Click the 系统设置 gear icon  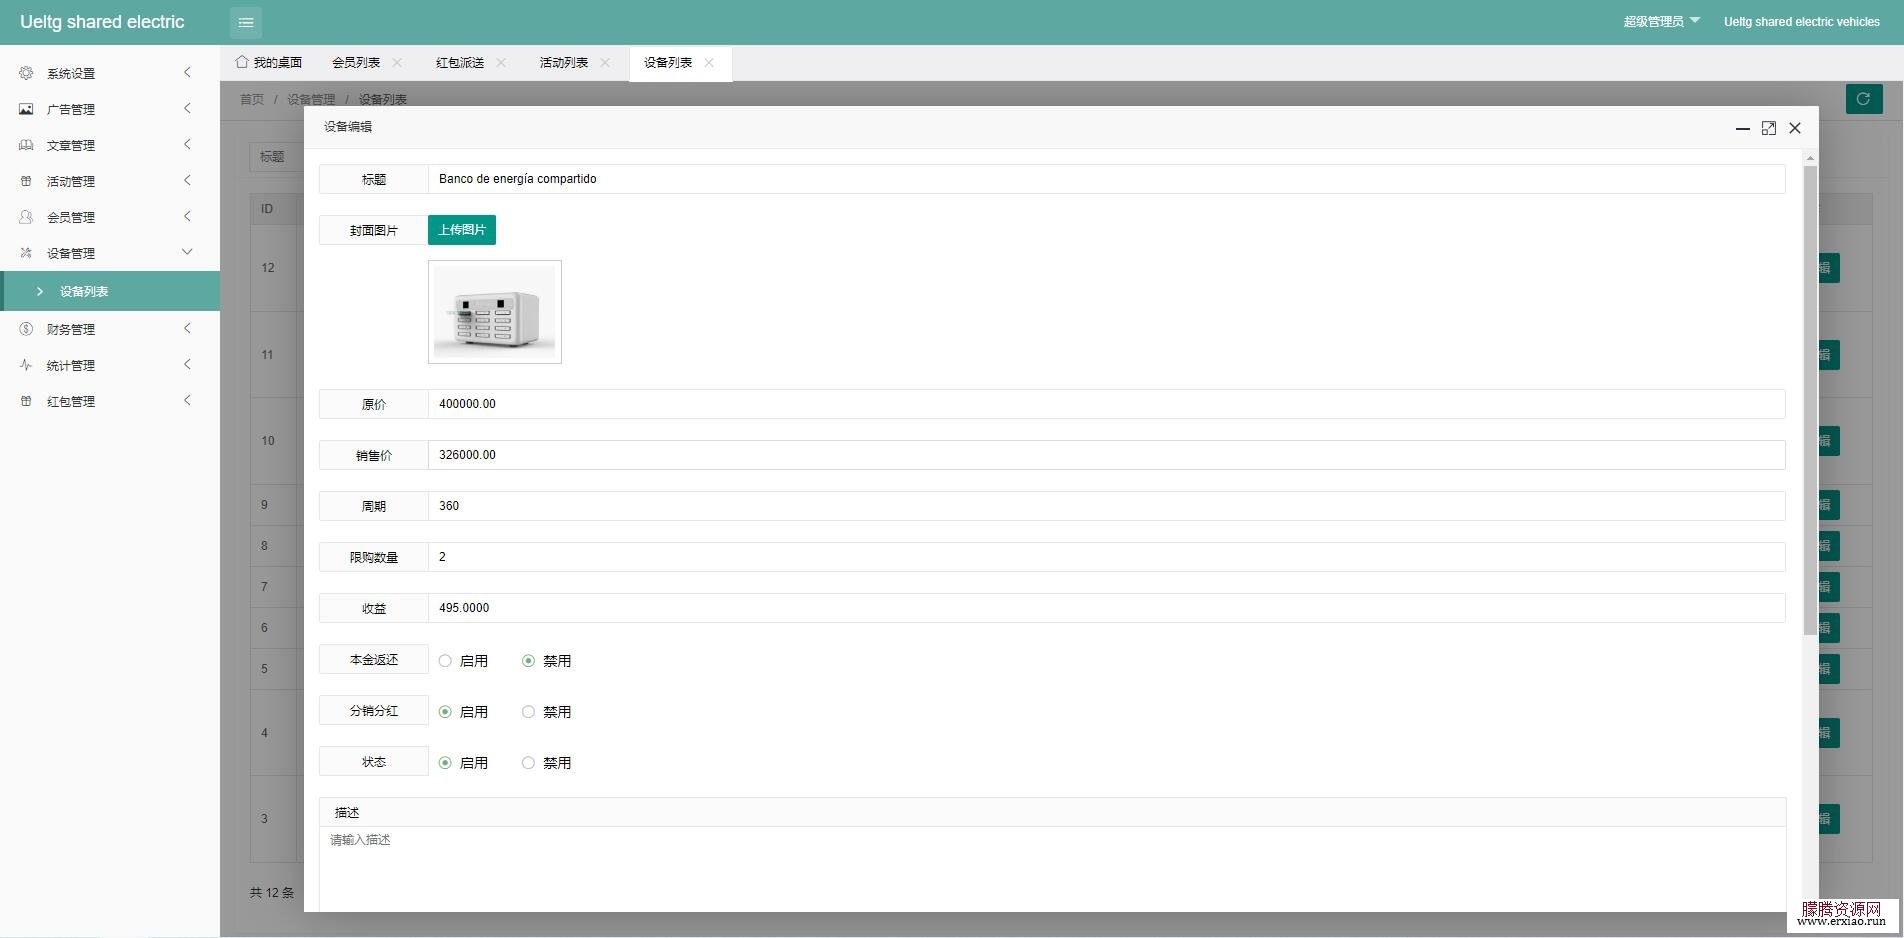point(27,73)
